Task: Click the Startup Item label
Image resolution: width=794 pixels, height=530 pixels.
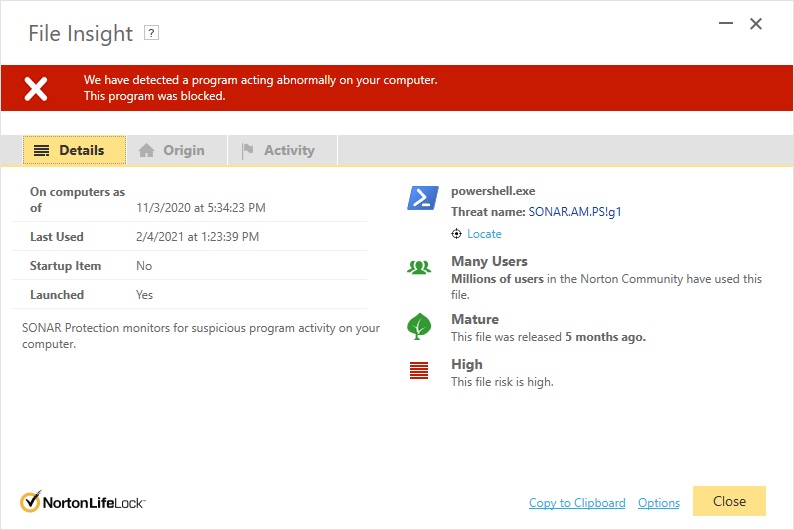Action: pos(65,266)
